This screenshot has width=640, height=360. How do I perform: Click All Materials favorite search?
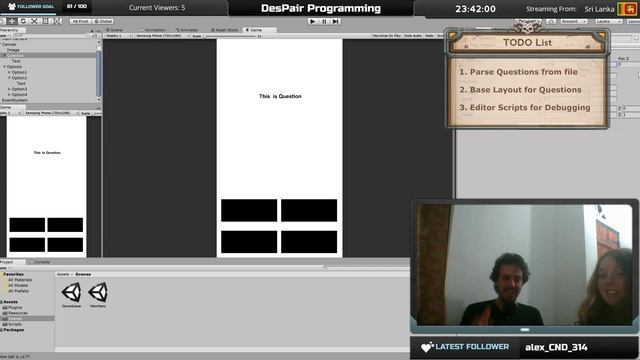point(20,280)
